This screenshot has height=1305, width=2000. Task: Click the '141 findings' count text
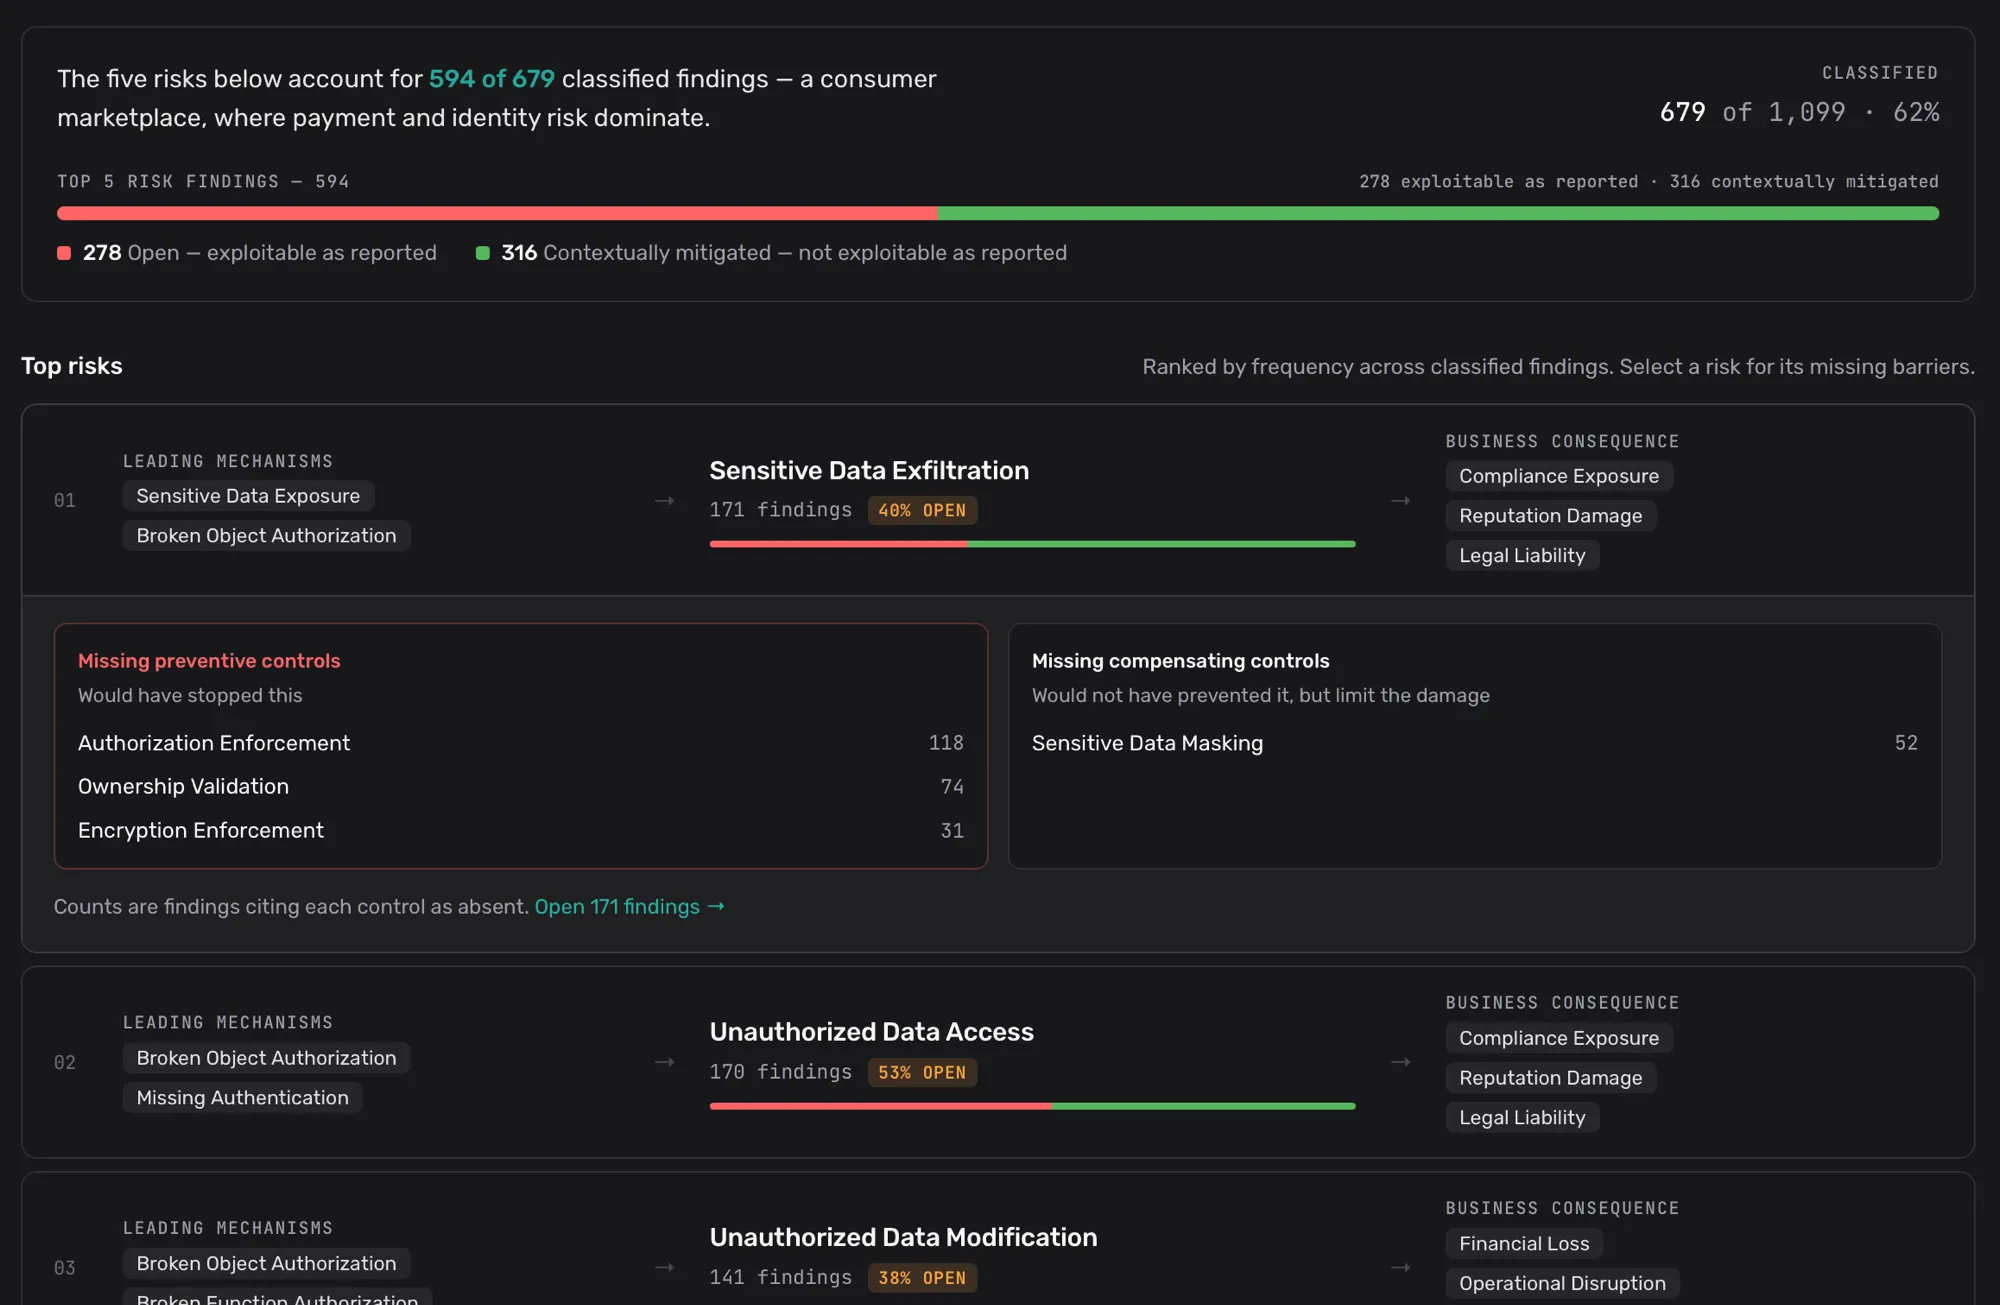780,1278
